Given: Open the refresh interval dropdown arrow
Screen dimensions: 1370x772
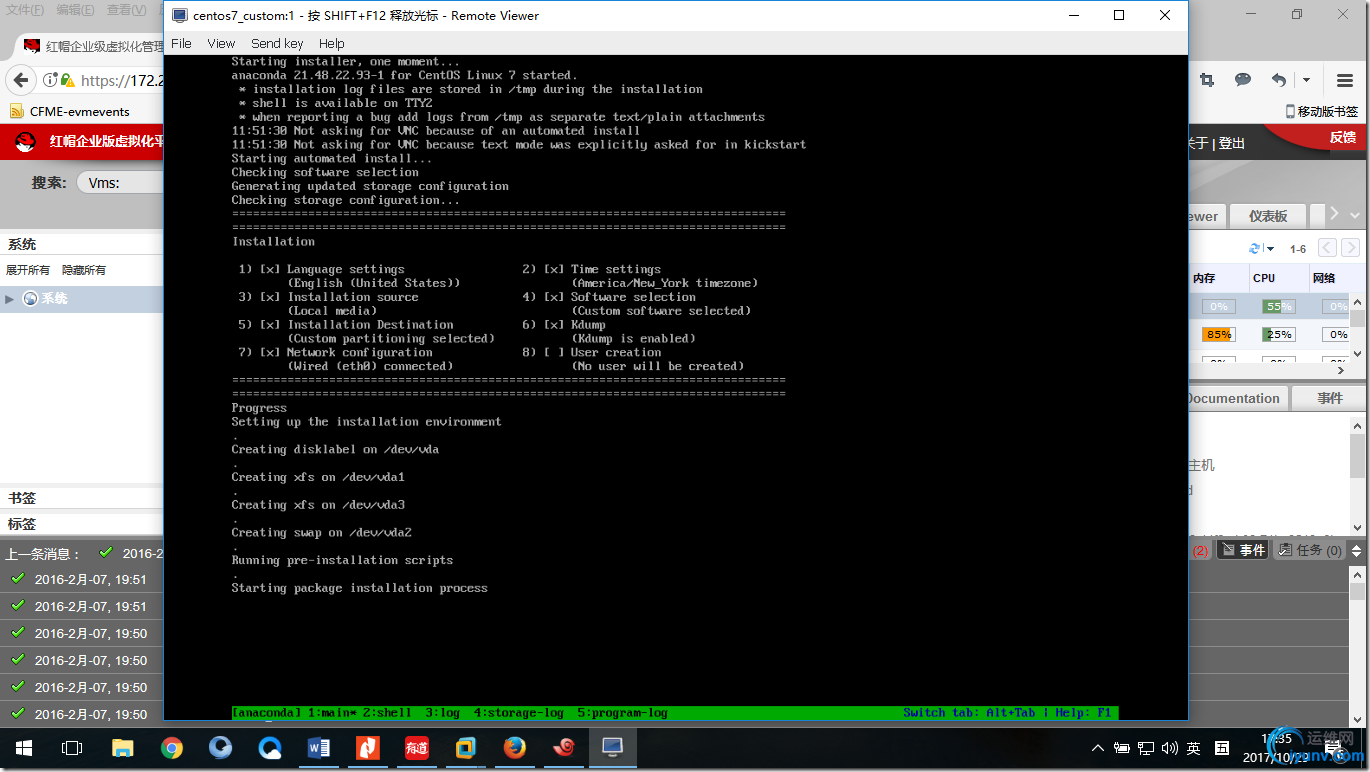Looking at the screenshot, I should coord(1270,249).
